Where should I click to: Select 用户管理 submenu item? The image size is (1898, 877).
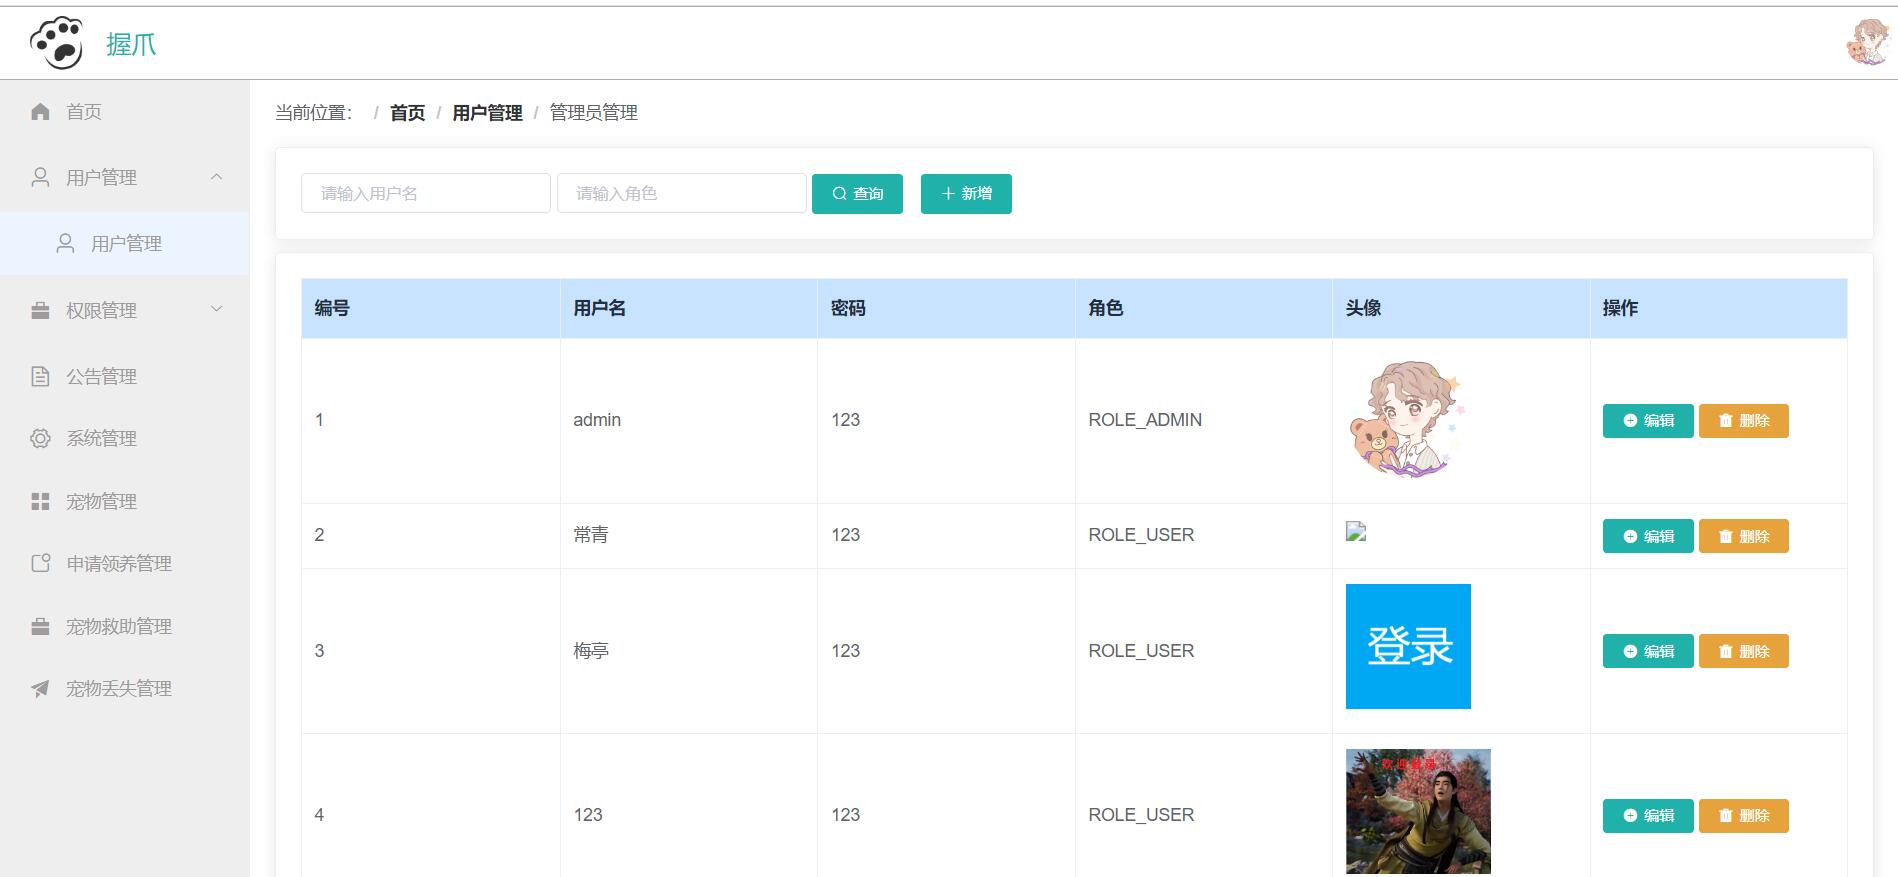tap(124, 243)
